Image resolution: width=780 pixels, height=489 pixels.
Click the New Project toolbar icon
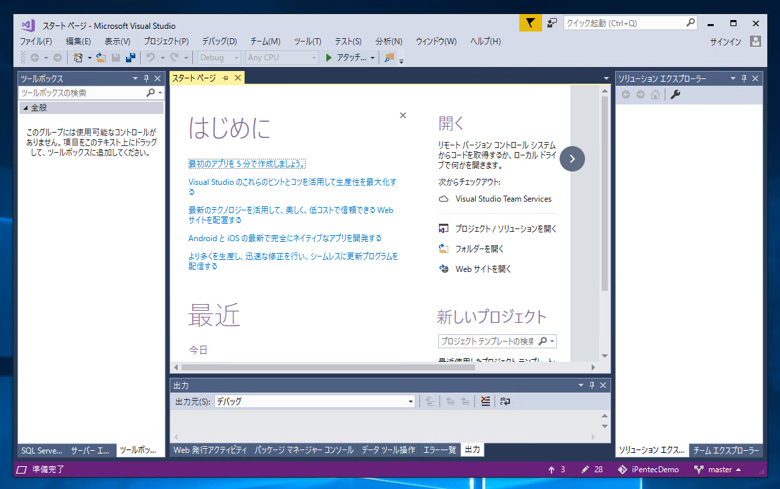tap(78, 58)
